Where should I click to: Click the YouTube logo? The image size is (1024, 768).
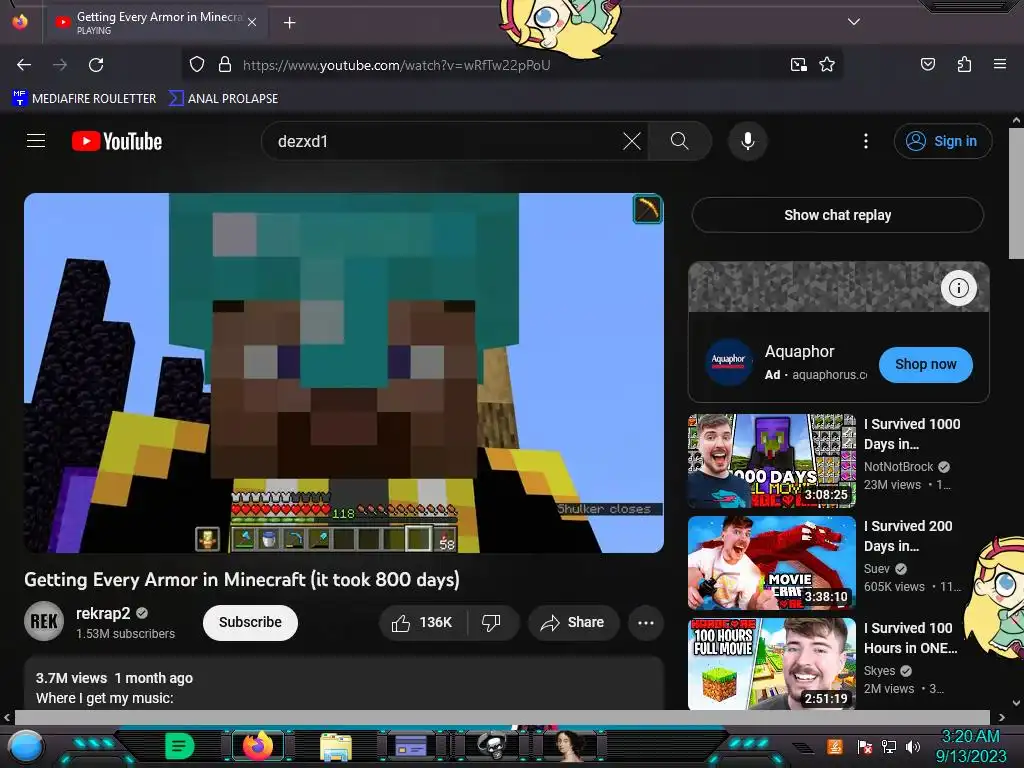pyautogui.click(x=117, y=141)
